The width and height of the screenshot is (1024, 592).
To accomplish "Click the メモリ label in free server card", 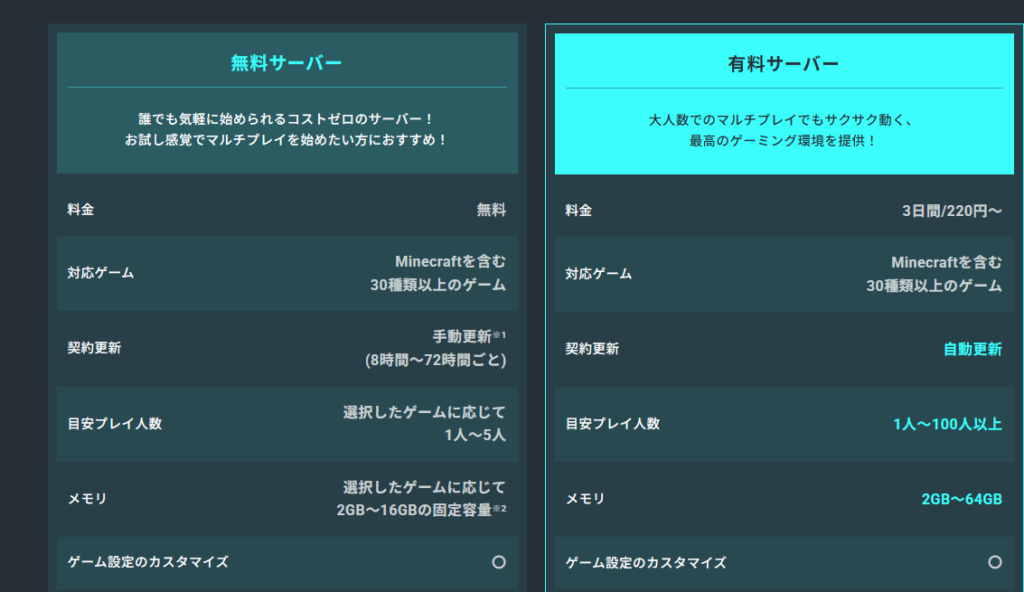I will 88,499.
